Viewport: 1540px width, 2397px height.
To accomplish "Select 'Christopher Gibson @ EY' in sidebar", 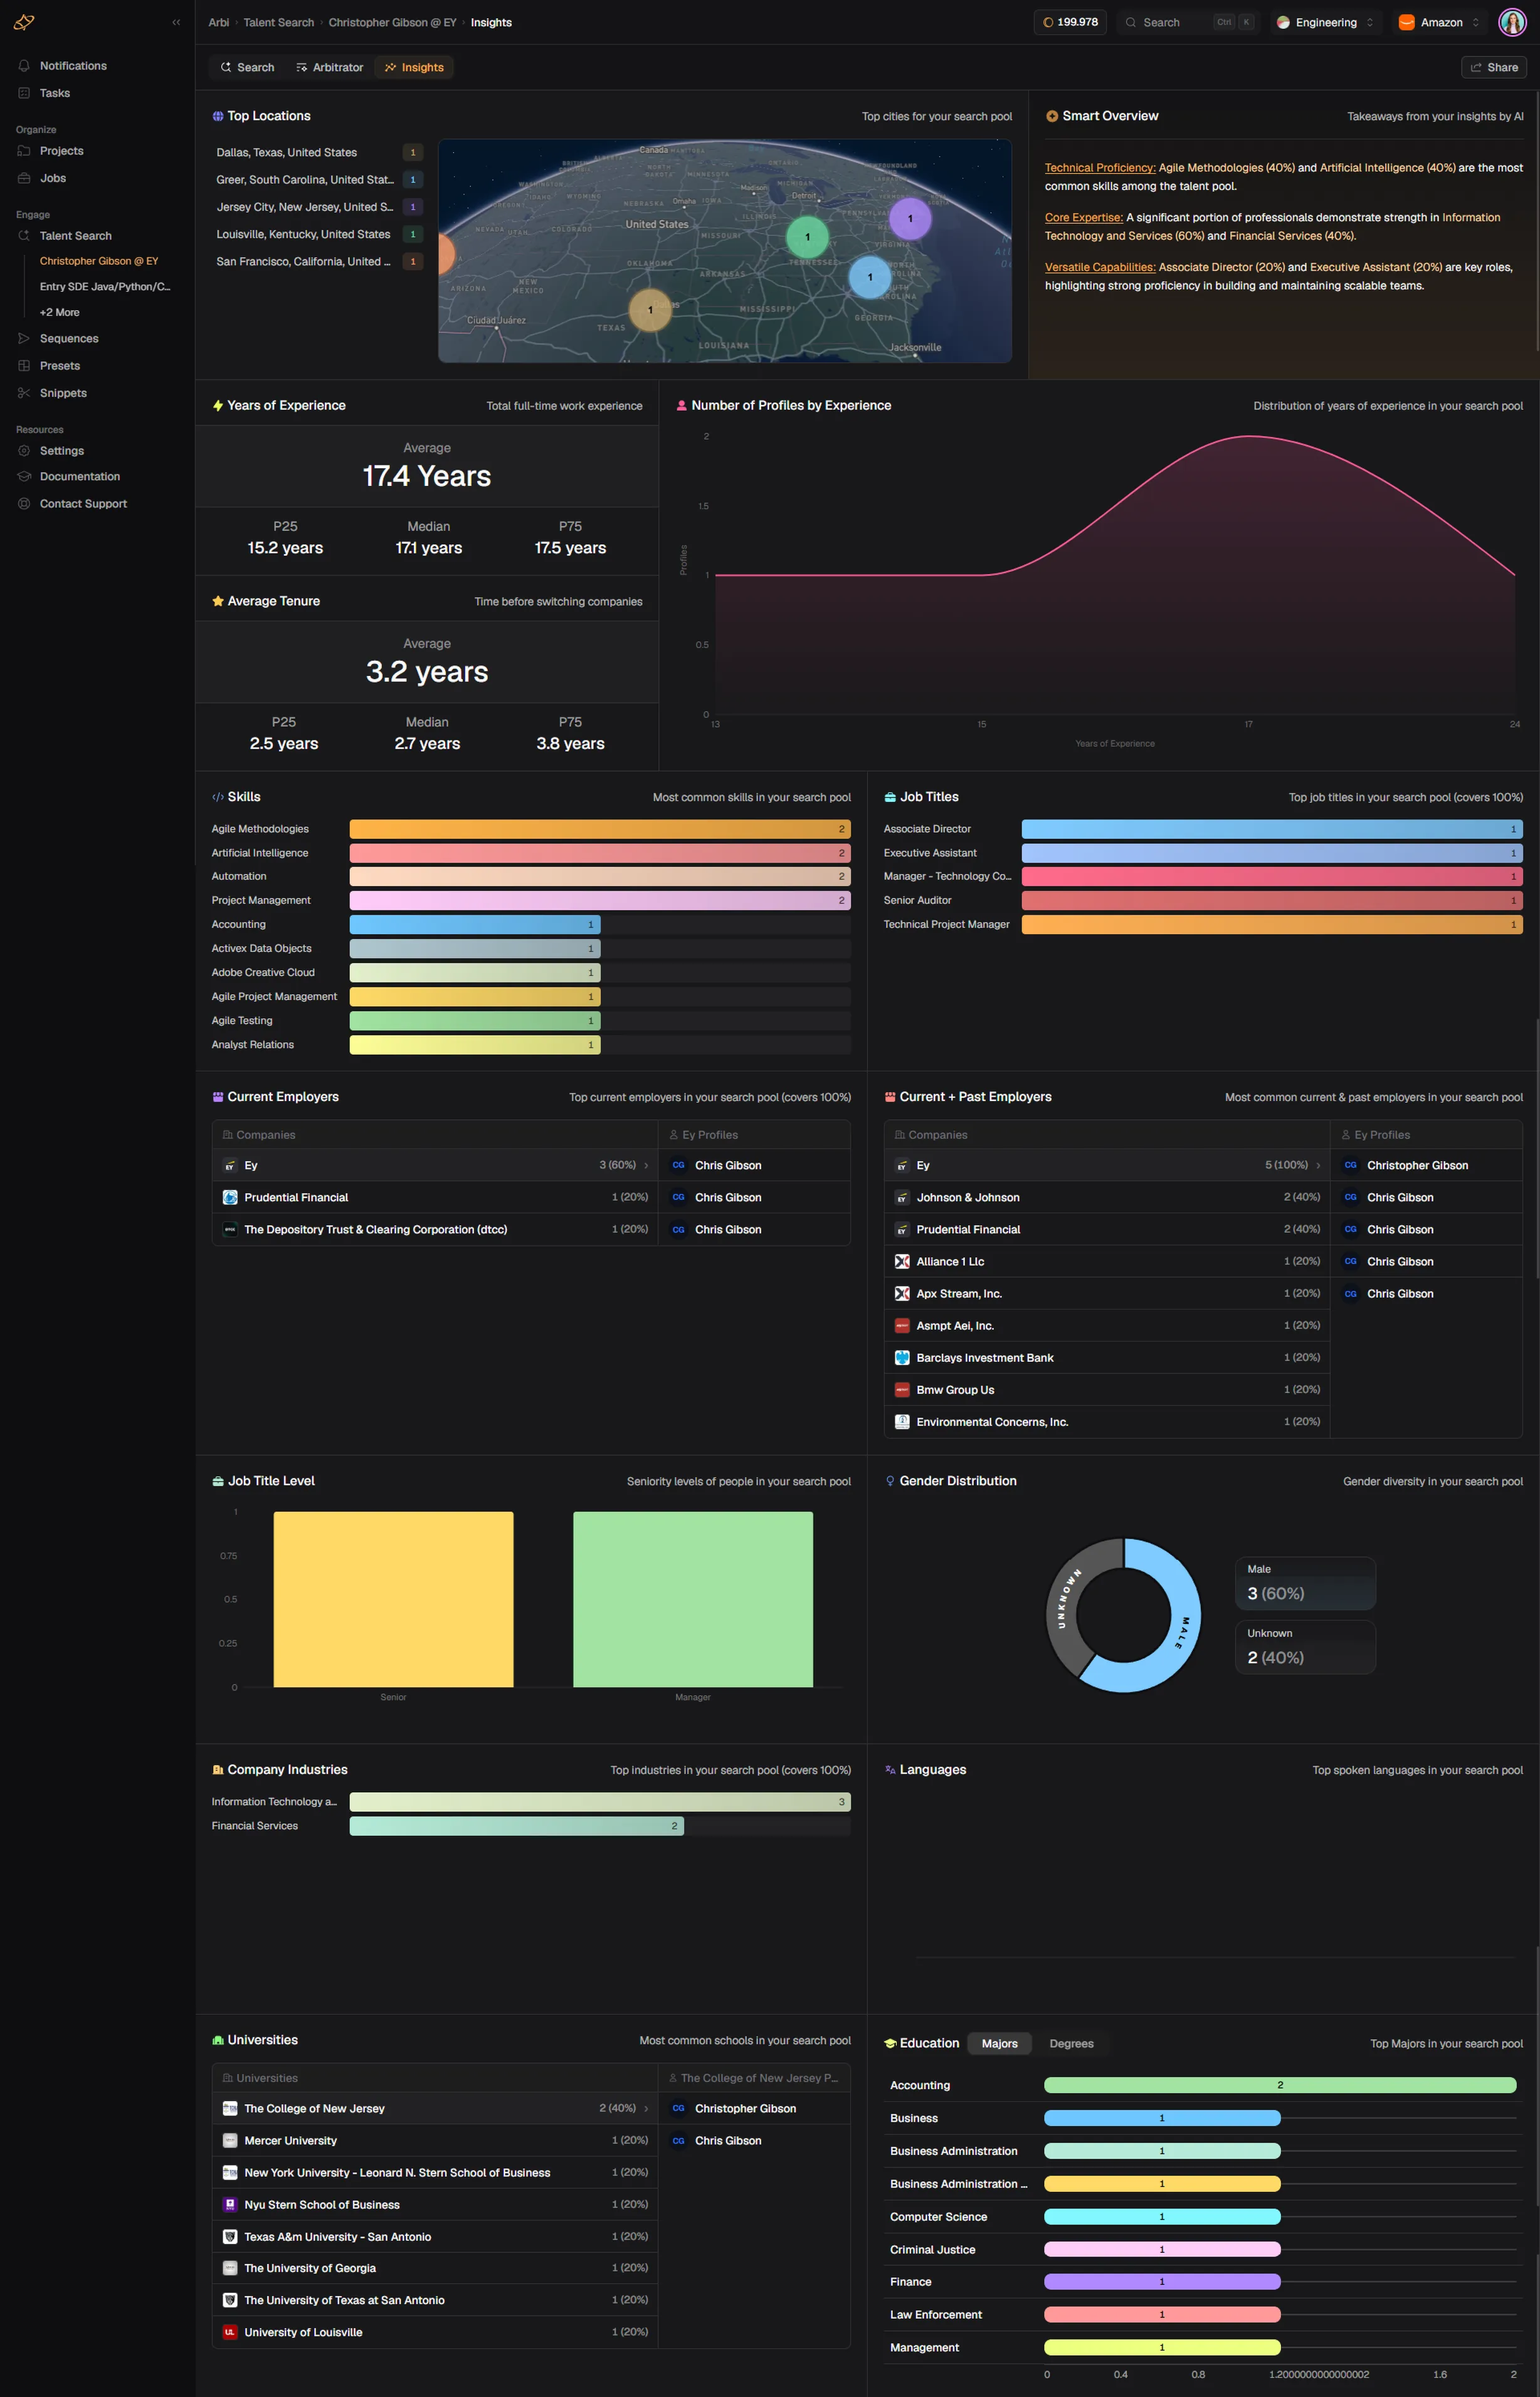I will pyautogui.click(x=99, y=261).
